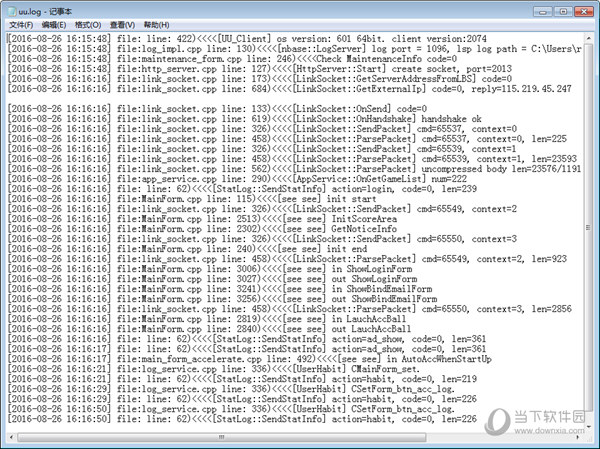Click the Notepad icon in the title bar
The width and height of the screenshot is (600, 449).
click(10, 8)
